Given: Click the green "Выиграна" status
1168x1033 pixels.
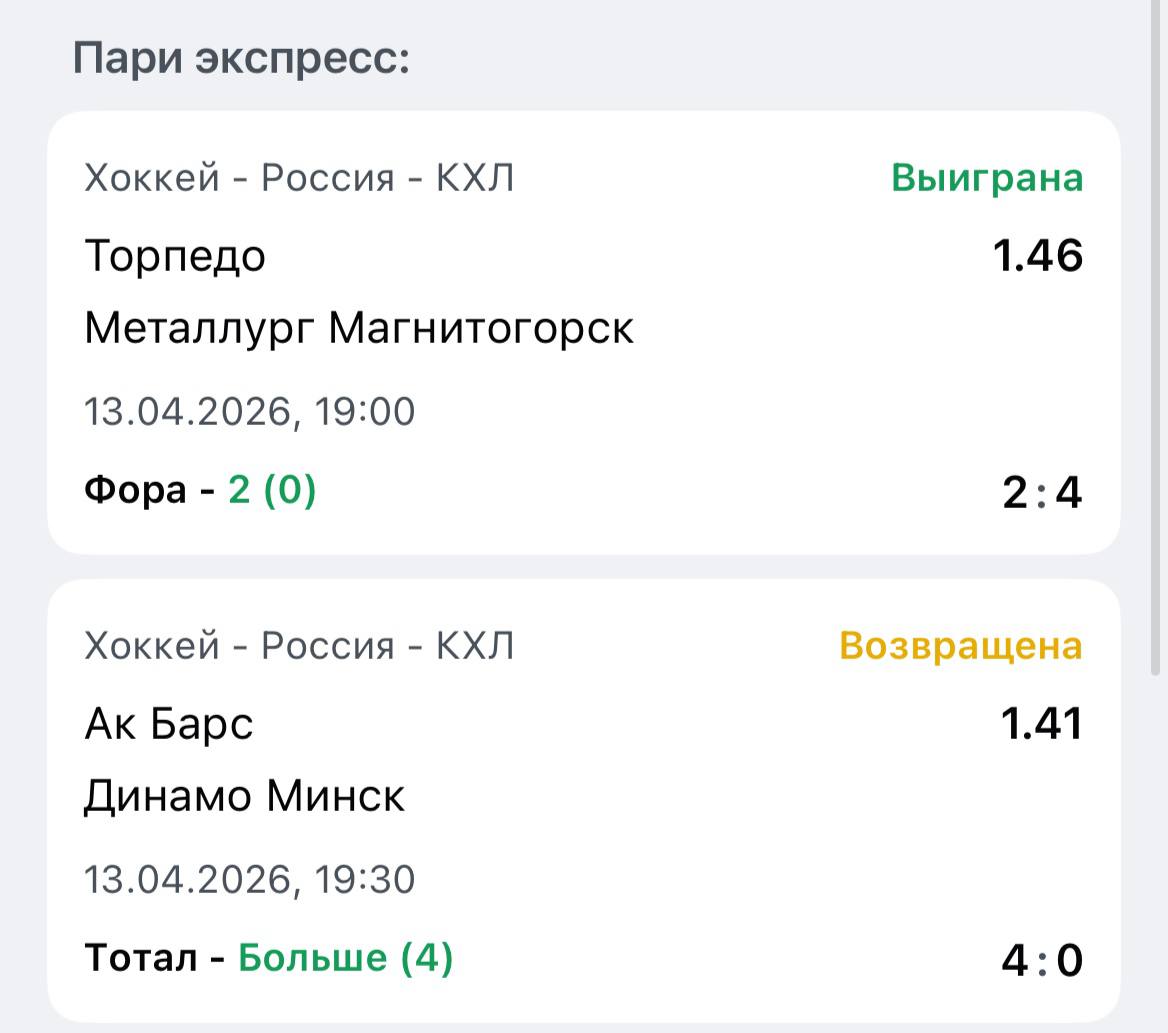Looking at the screenshot, I should [x=986, y=178].
